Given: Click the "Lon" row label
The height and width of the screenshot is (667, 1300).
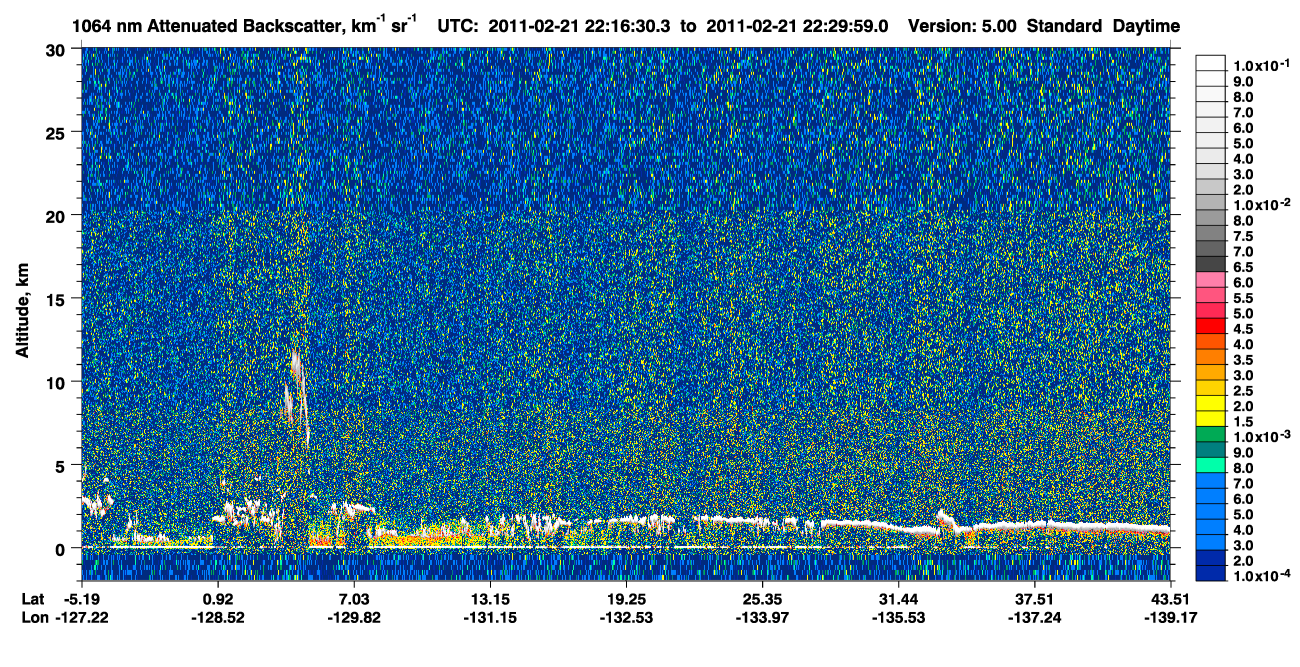Looking at the screenshot, I should (x=35, y=617).
